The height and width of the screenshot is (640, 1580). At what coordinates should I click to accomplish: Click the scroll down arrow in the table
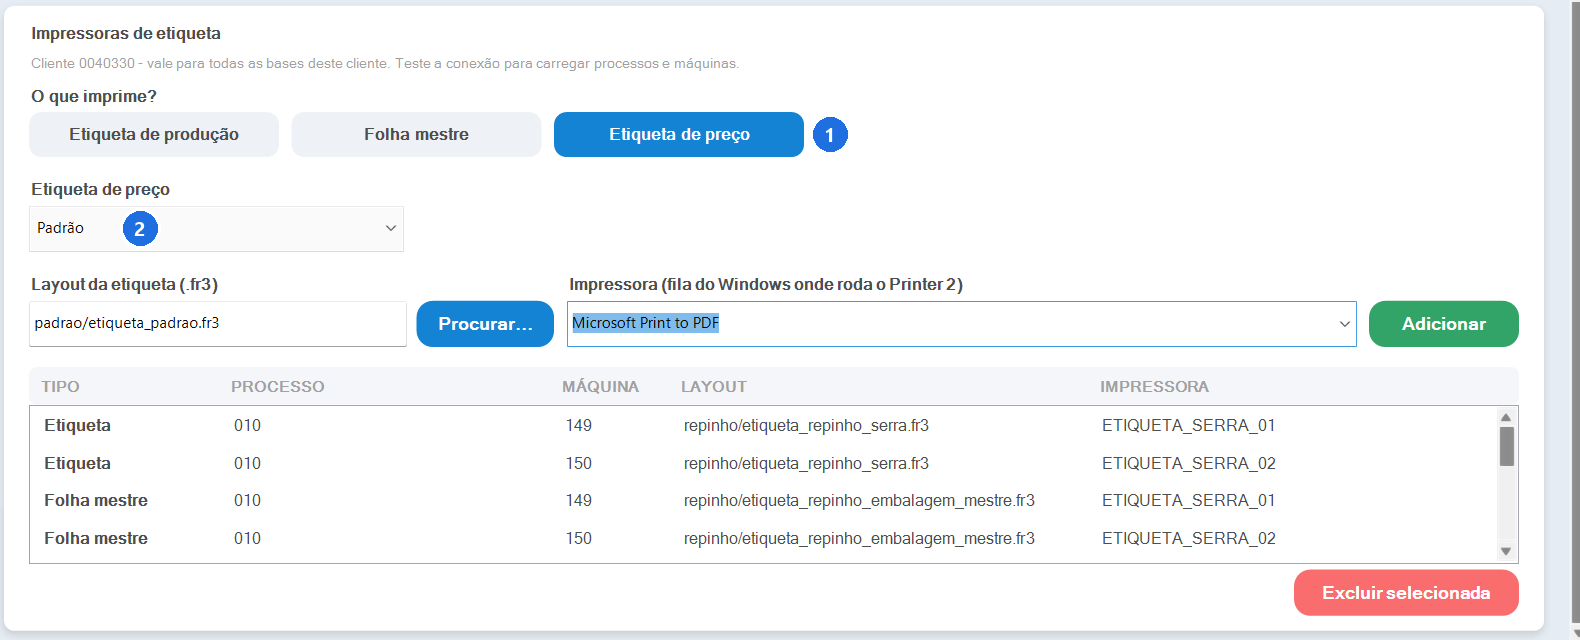[1506, 552]
